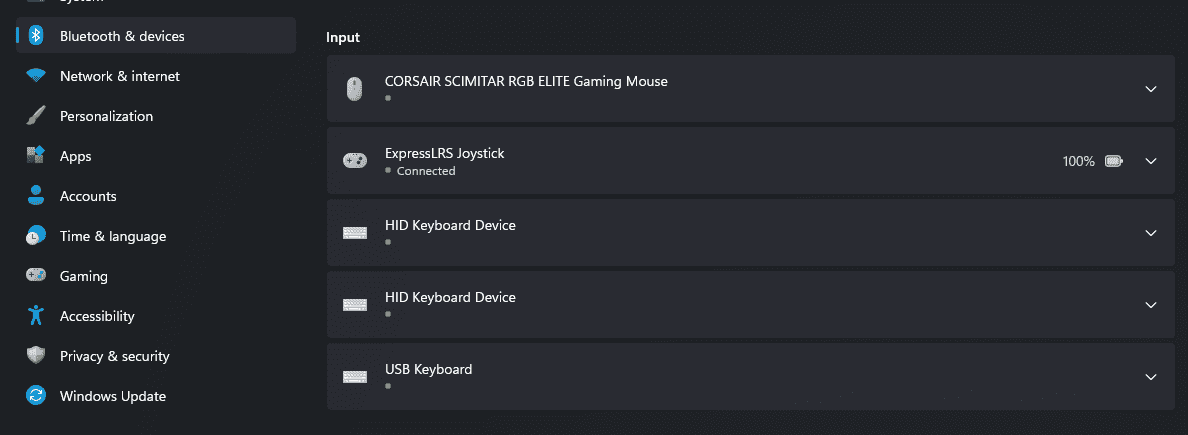
Task: Click the ExpressLRS Joystick gamepad icon
Action: [354, 161]
